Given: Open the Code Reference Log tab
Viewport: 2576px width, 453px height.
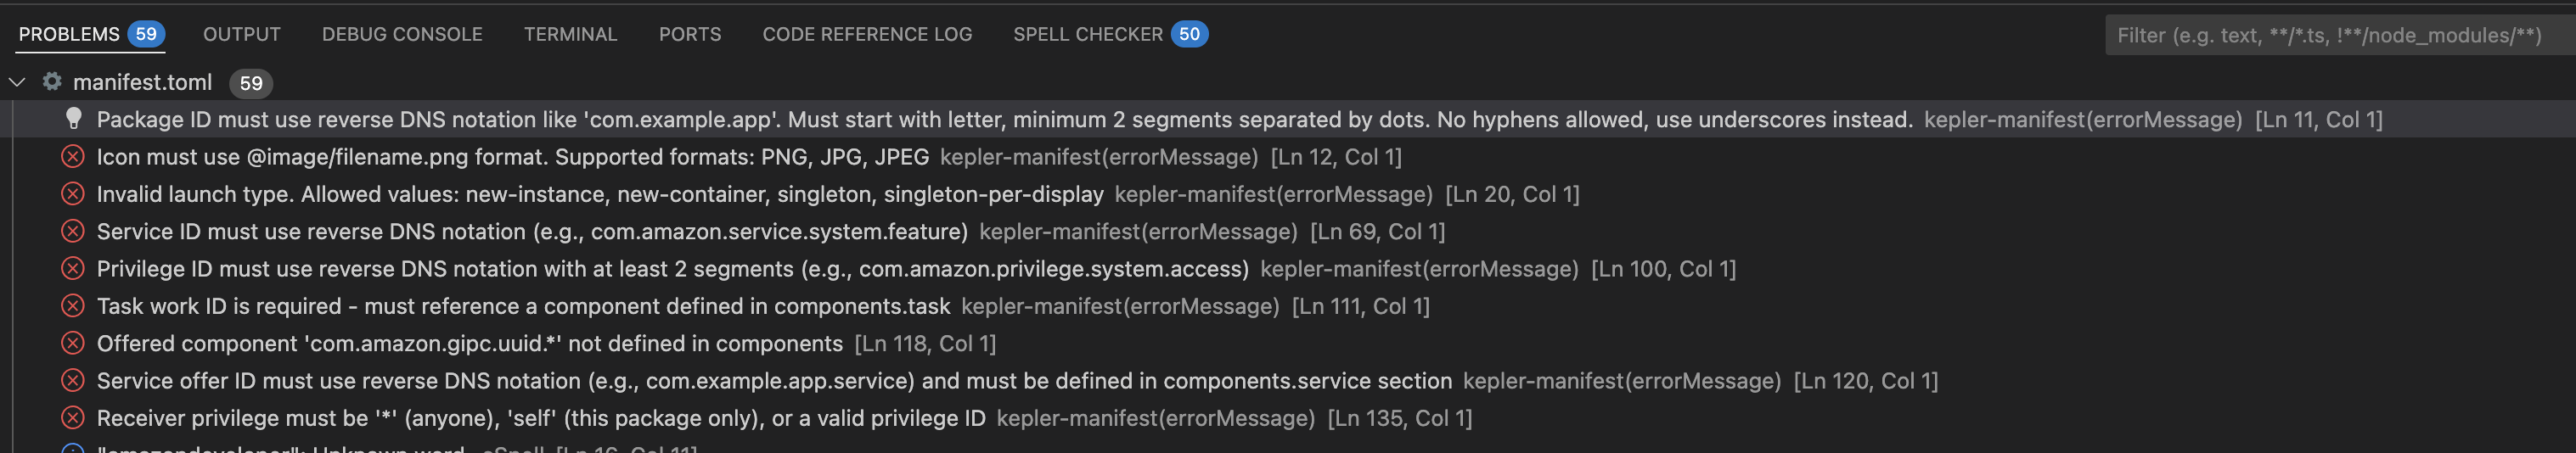Looking at the screenshot, I should (867, 34).
